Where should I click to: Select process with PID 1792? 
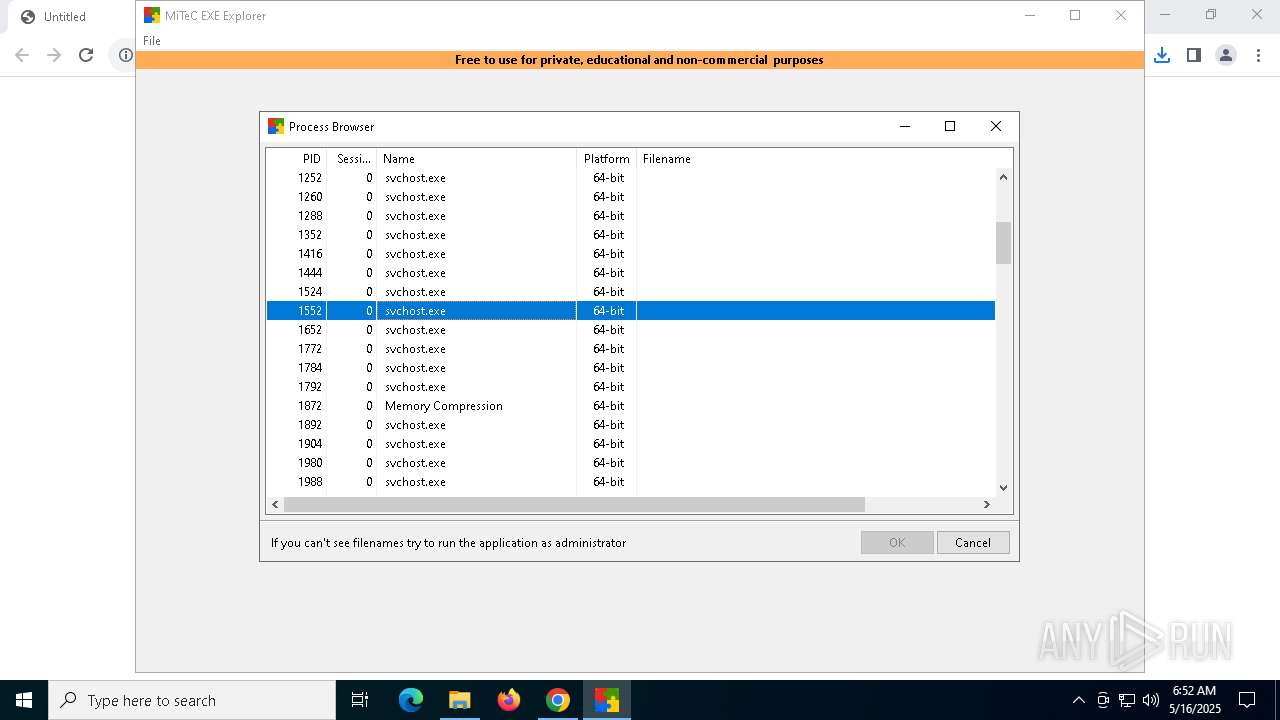pyautogui.click(x=631, y=387)
